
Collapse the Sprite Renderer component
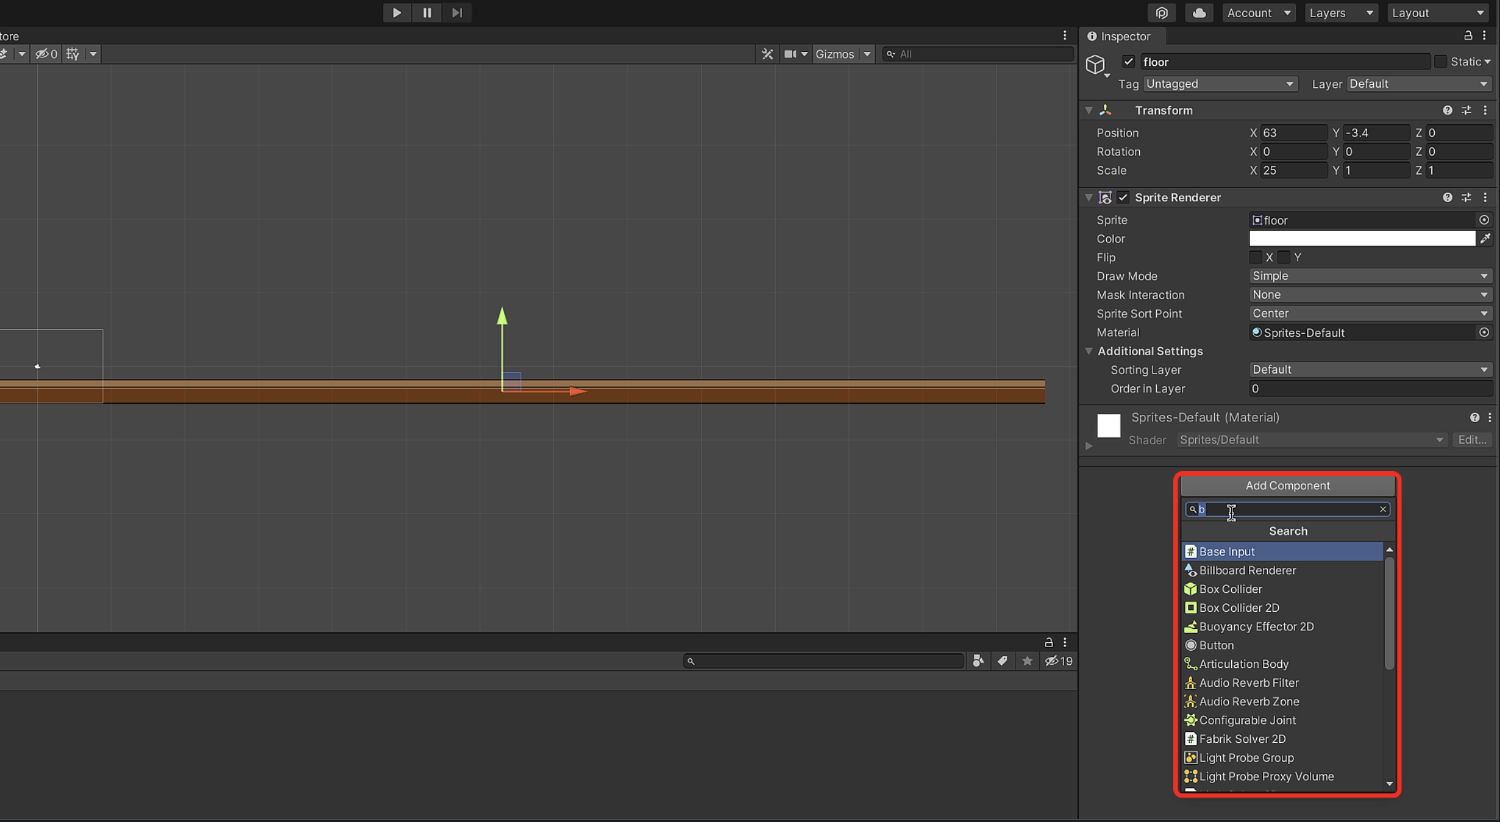tap(1089, 198)
